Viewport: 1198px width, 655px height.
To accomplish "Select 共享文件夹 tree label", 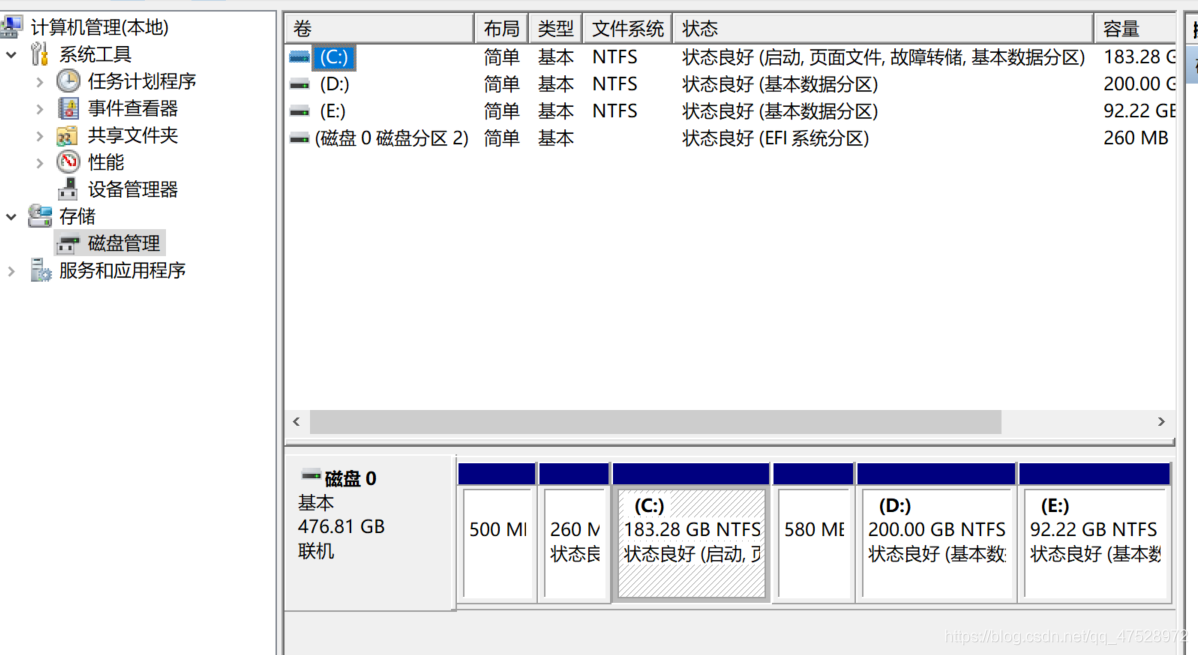I will pos(133,135).
